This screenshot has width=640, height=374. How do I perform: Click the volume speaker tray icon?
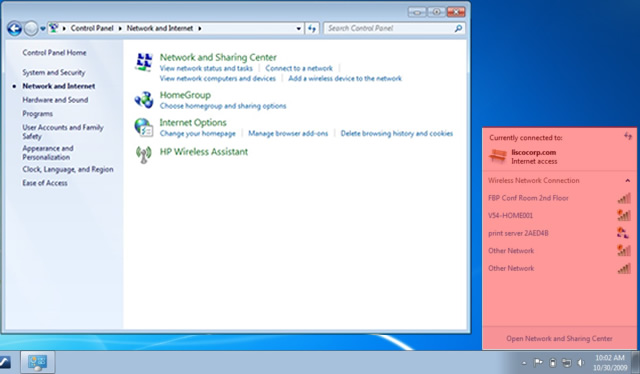tap(581, 363)
